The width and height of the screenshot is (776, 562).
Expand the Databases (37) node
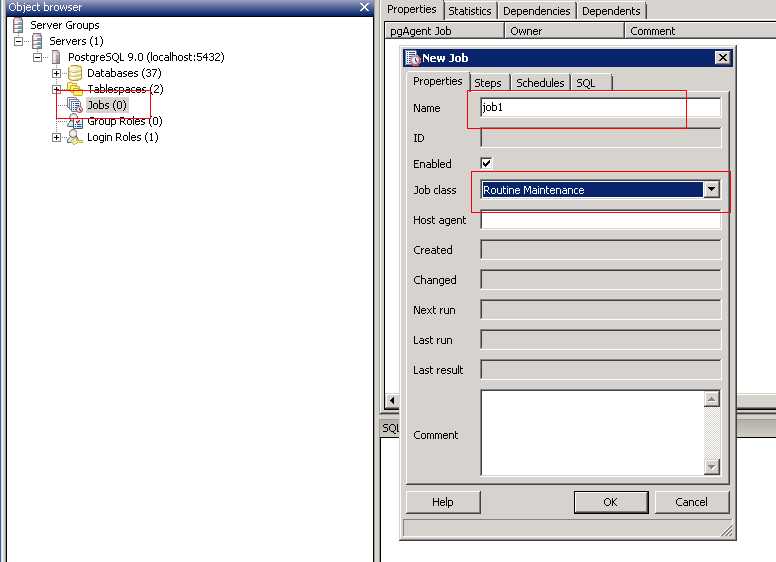click(x=56, y=73)
